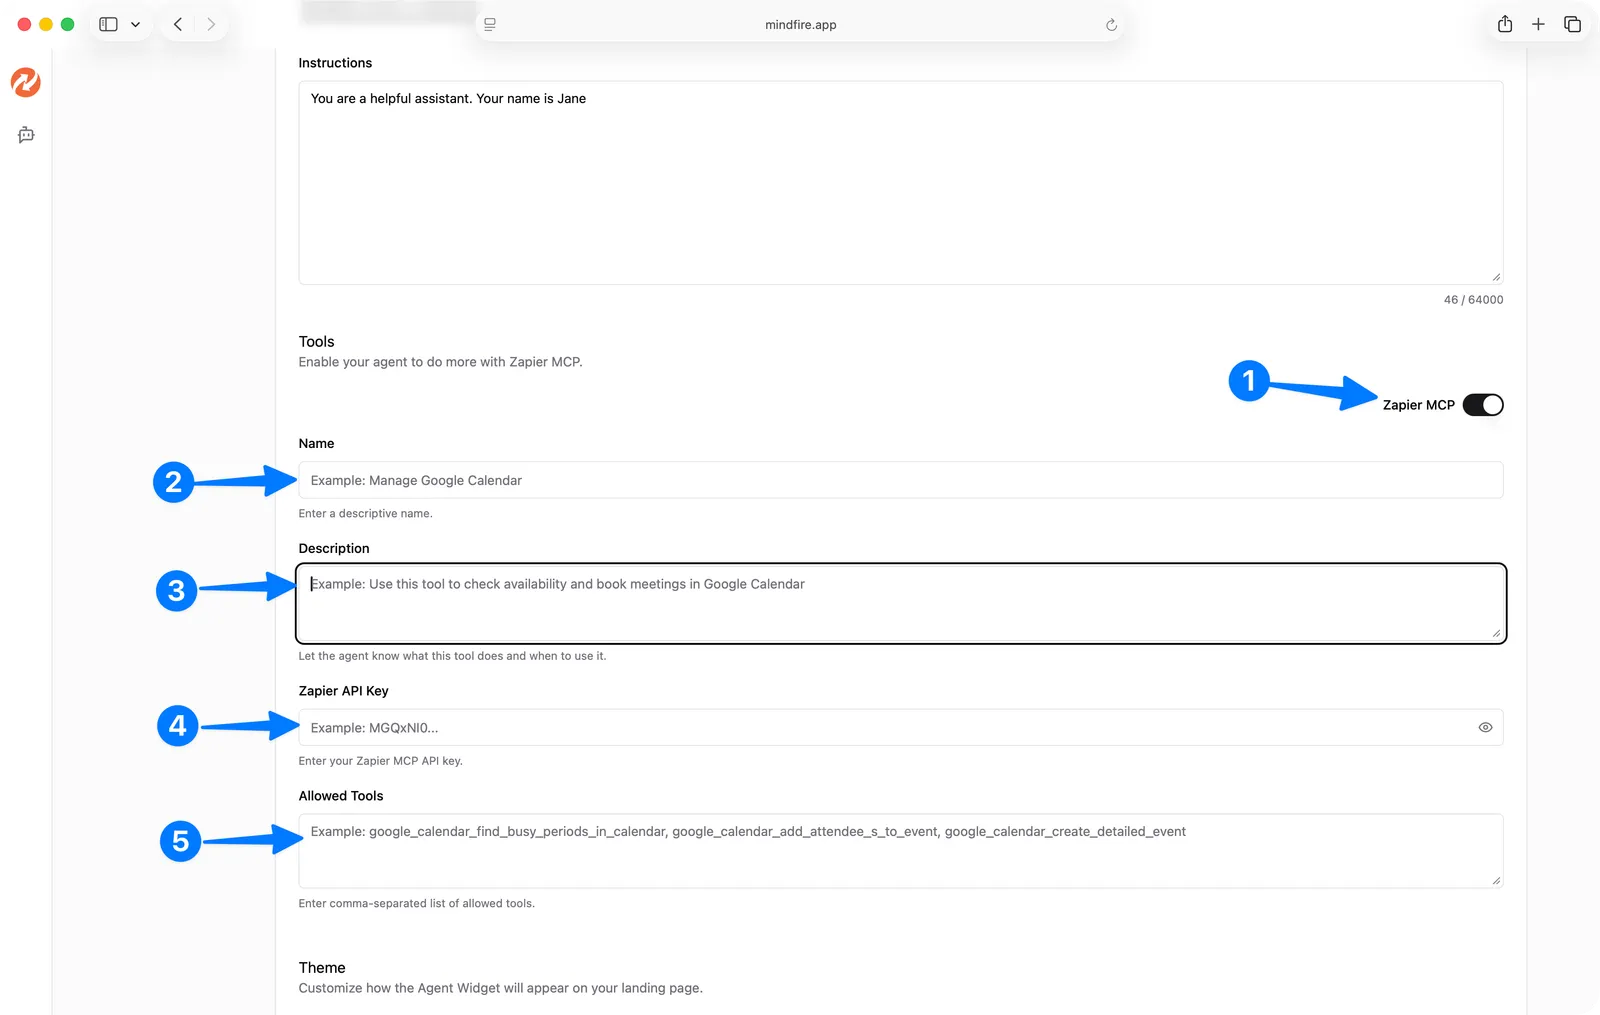Focus the tool Name input field
Screen dimensions: 1600x1015
coord(900,480)
